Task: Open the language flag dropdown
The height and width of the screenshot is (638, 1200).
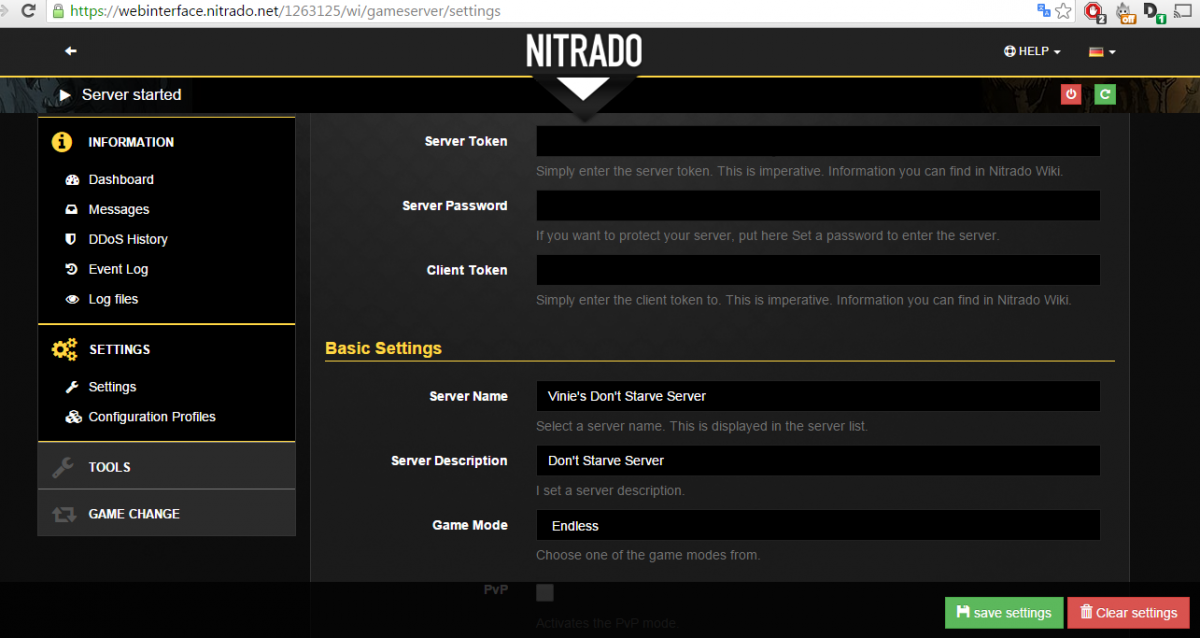Action: click(1102, 51)
